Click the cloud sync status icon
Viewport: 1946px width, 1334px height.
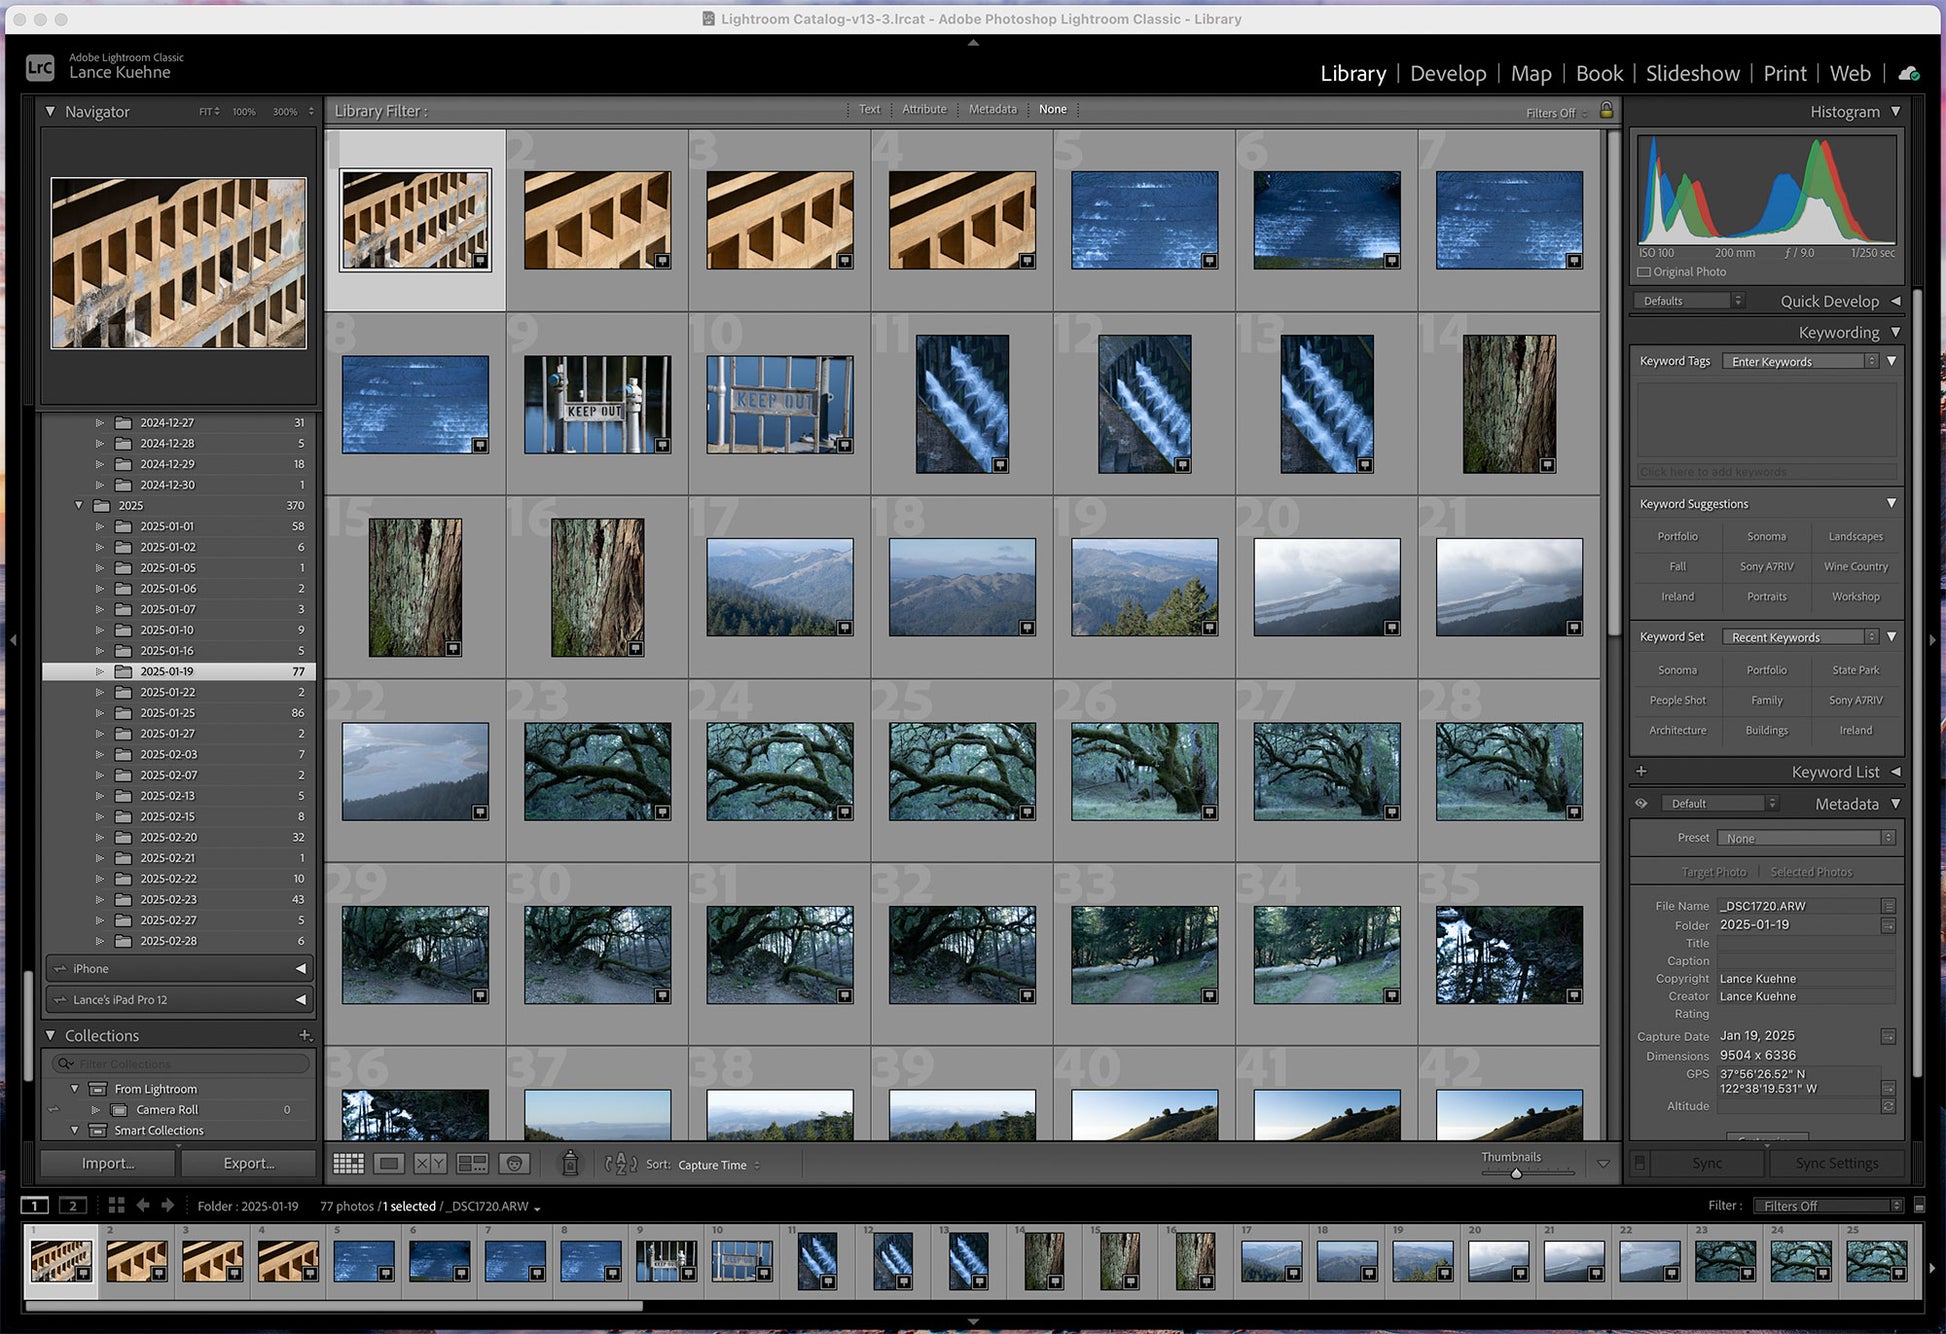[1908, 73]
